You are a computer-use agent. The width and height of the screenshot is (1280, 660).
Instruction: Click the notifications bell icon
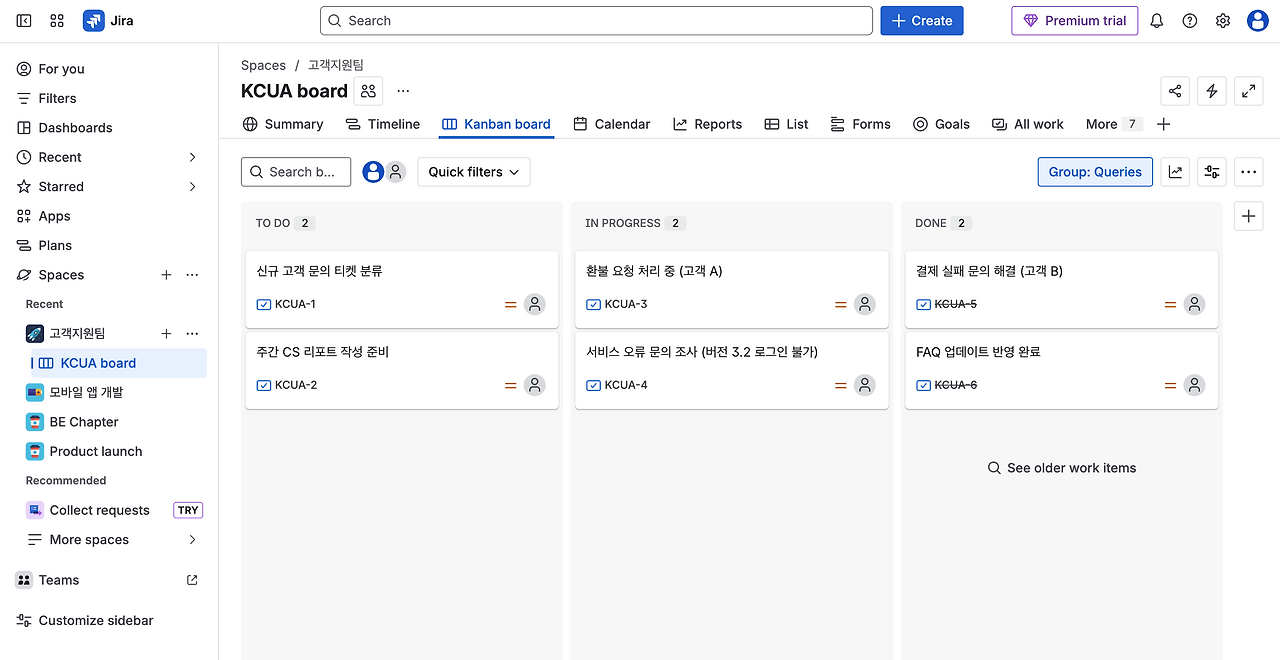tap(1157, 21)
